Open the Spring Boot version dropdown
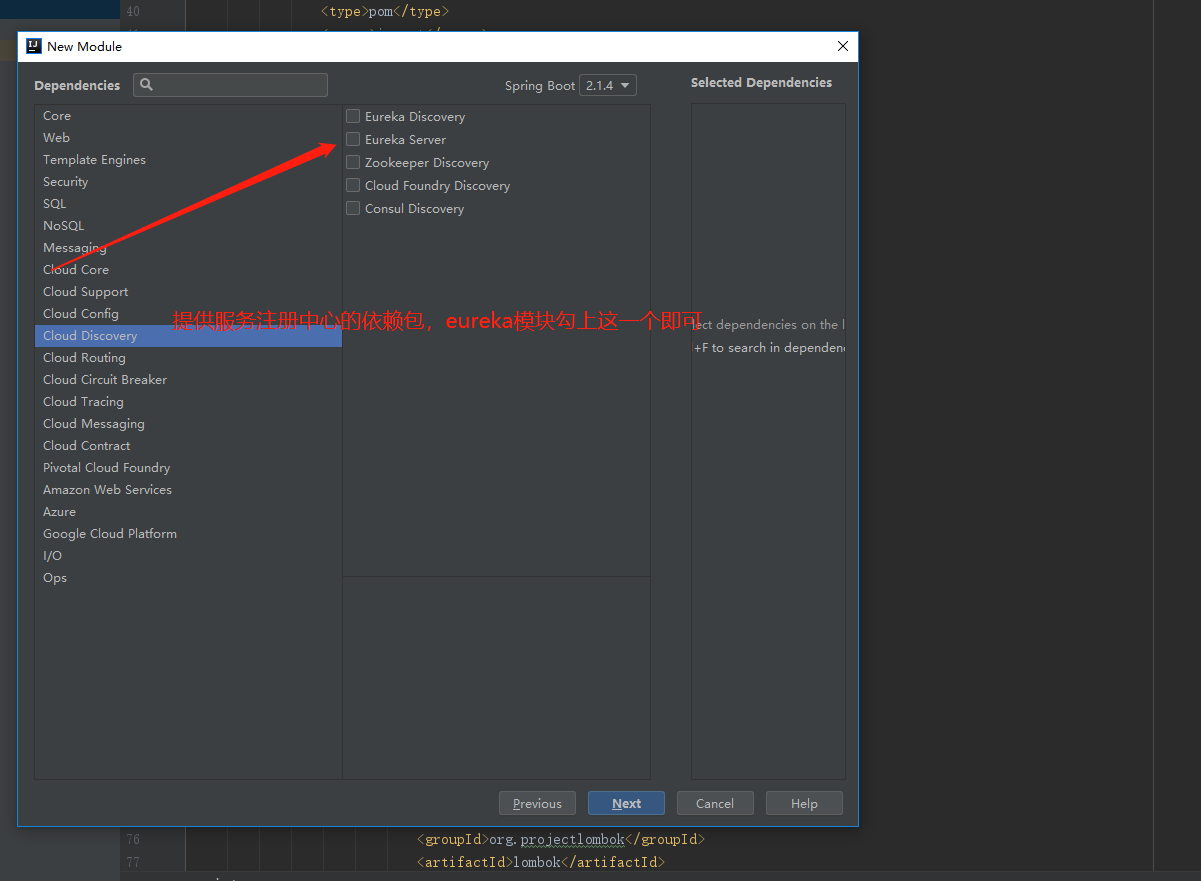This screenshot has width=1201, height=881. pyautogui.click(x=609, y=85)
